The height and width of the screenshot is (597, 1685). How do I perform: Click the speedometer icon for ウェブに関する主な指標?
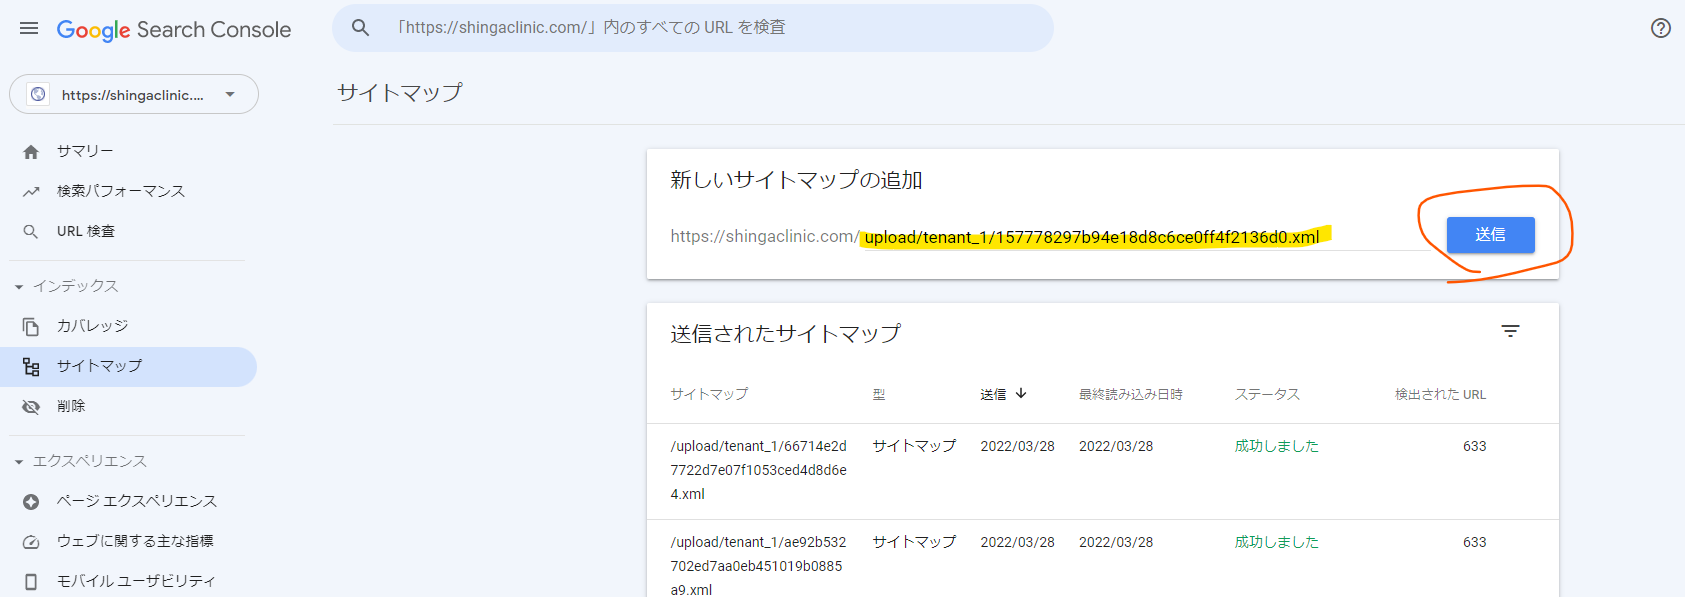31,542
